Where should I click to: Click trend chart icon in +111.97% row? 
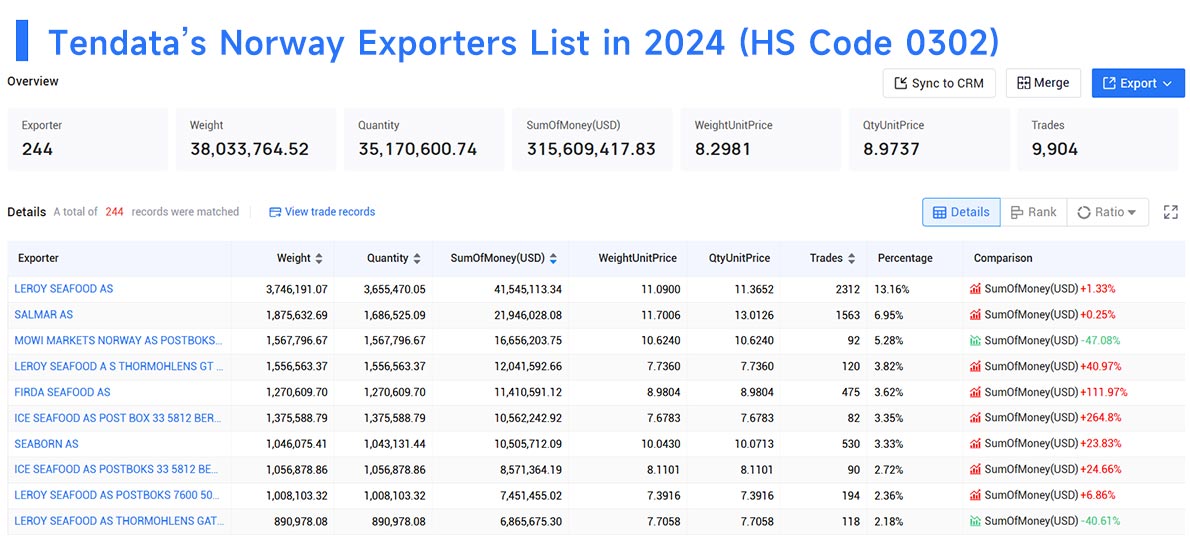(975, 392)
